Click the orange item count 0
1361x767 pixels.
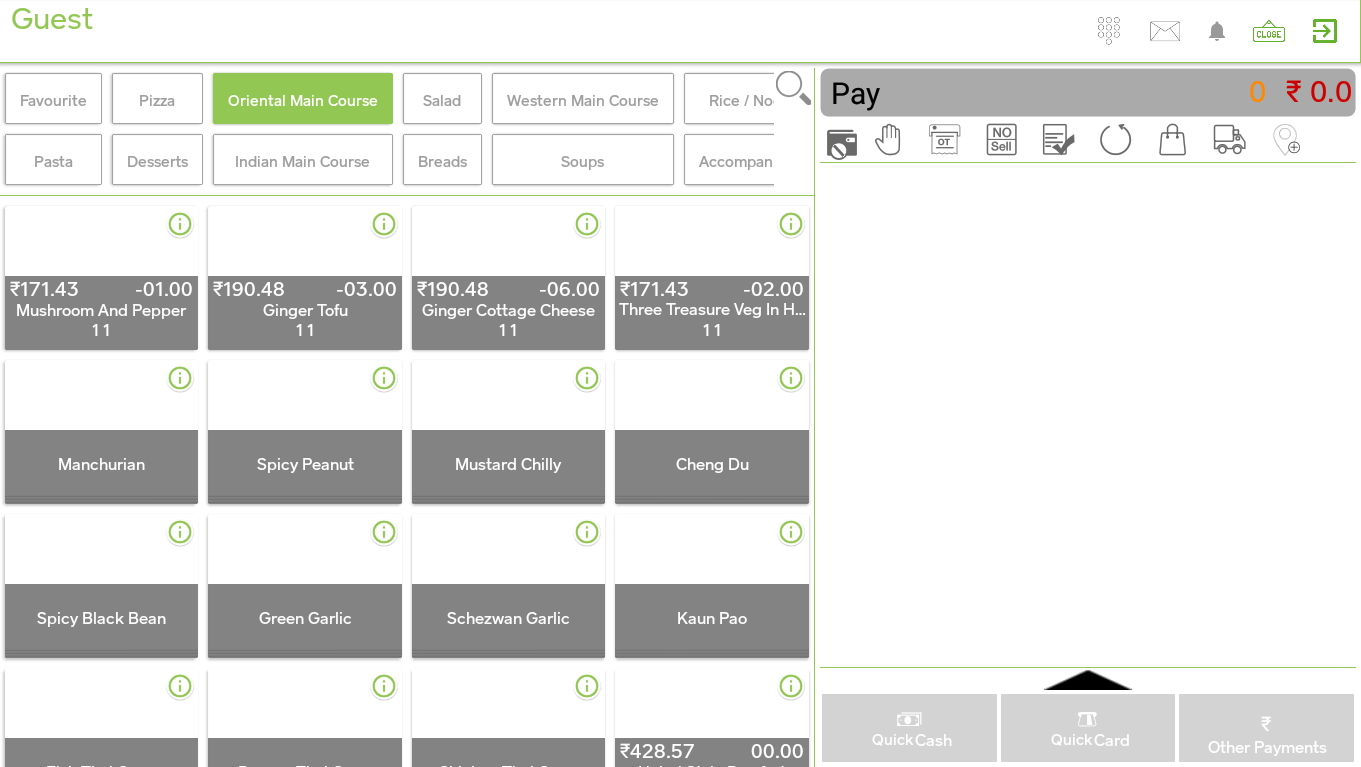[1257, 92]
